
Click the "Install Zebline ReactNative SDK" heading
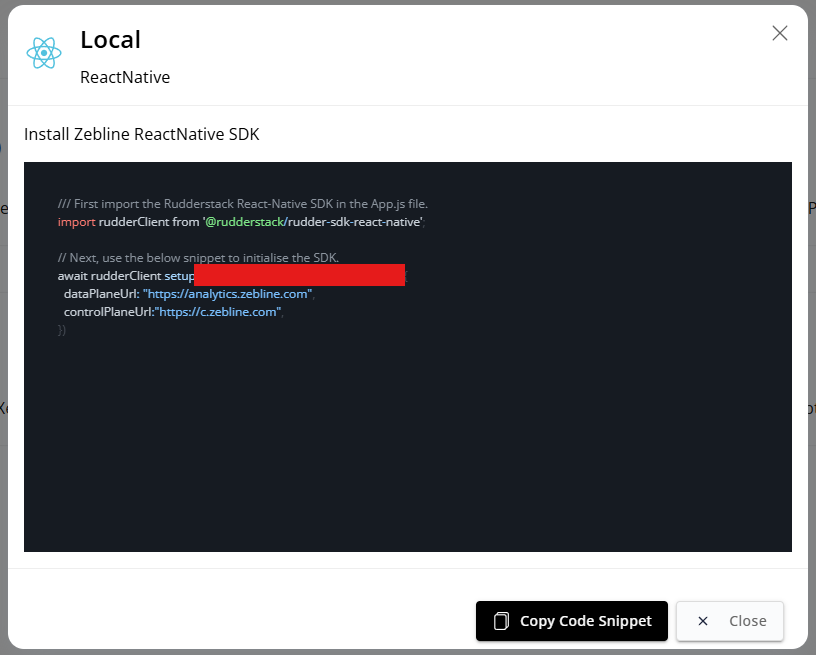tap(142, 134)
